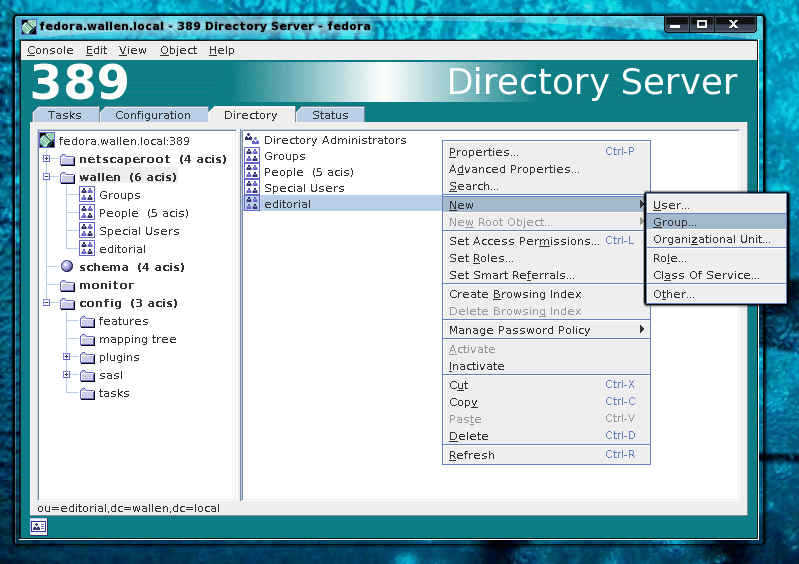This screenshot has width=799, height=564.
Task: Select 'Directory Administrators' row text
Action: tap(335, 140)
